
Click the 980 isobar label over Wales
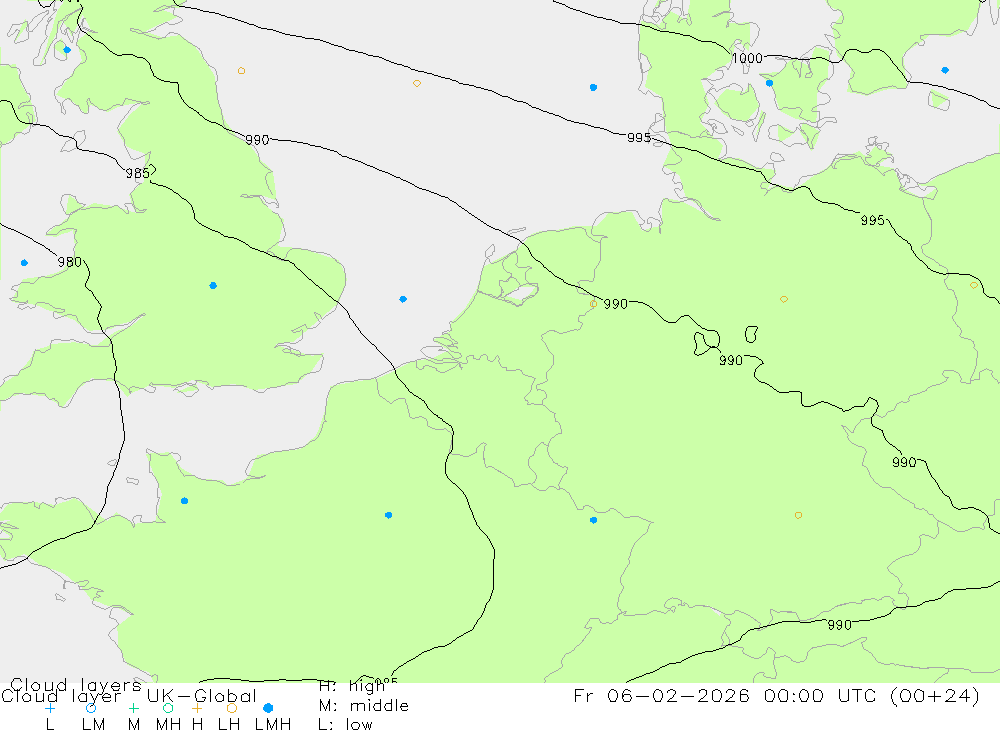(x=70, y=262)
